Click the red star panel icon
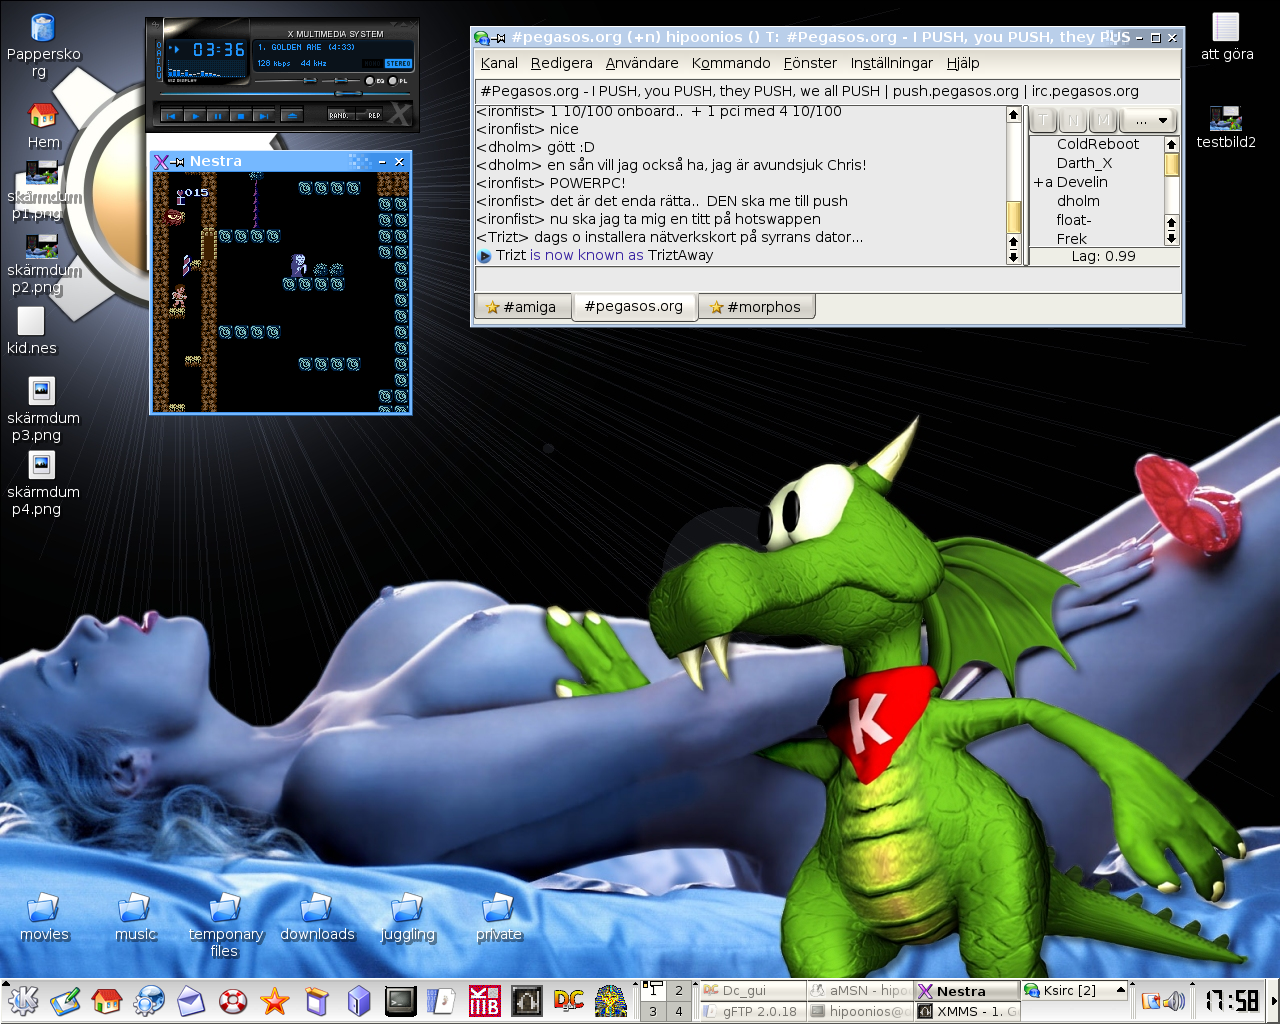1280x1024 pixels. click(275, 1000)
